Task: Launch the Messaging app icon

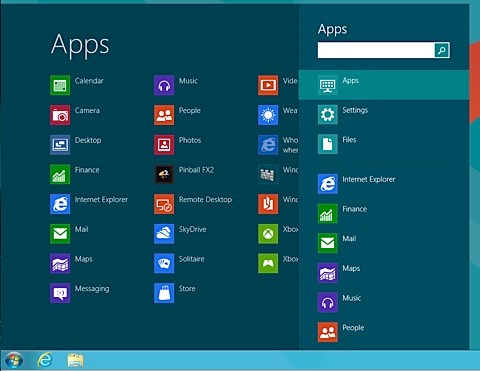Action: [60, 293]
